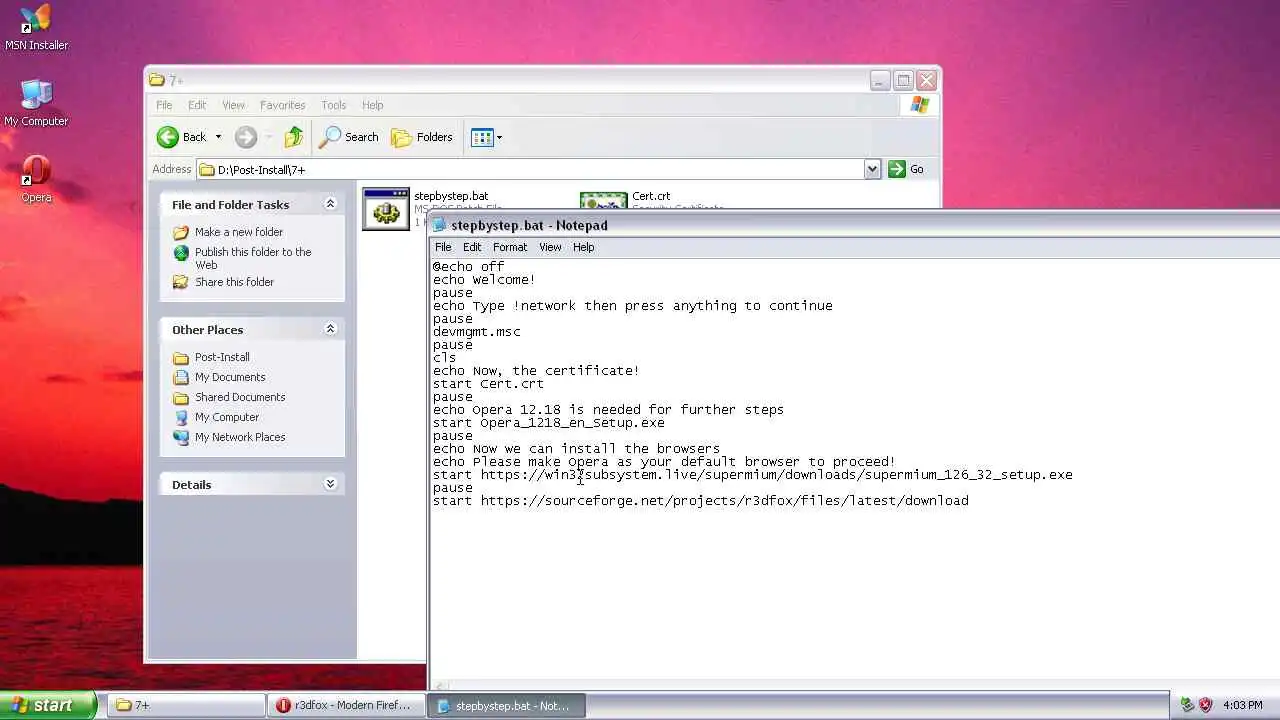
Task: Click the Windows Start button
Action: point(48,705)
